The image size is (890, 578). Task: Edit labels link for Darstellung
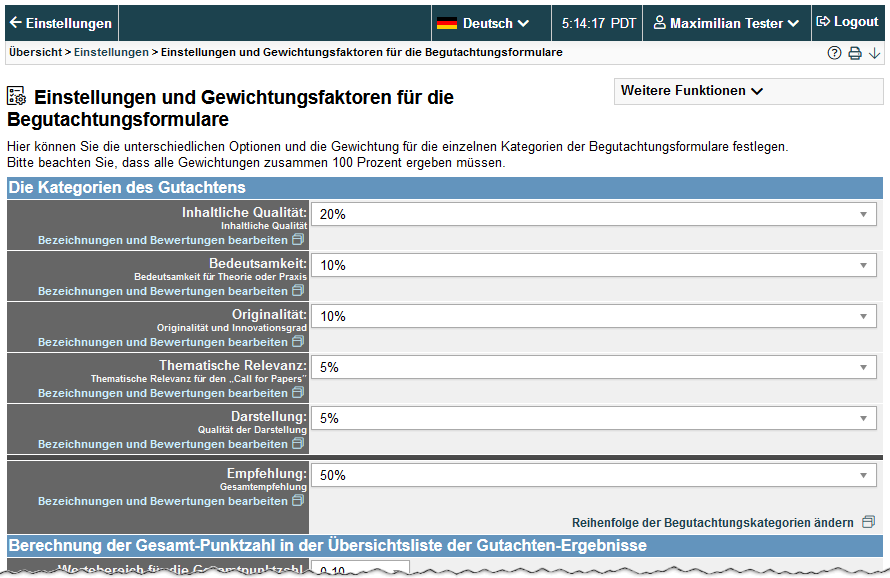click(163, 445)
